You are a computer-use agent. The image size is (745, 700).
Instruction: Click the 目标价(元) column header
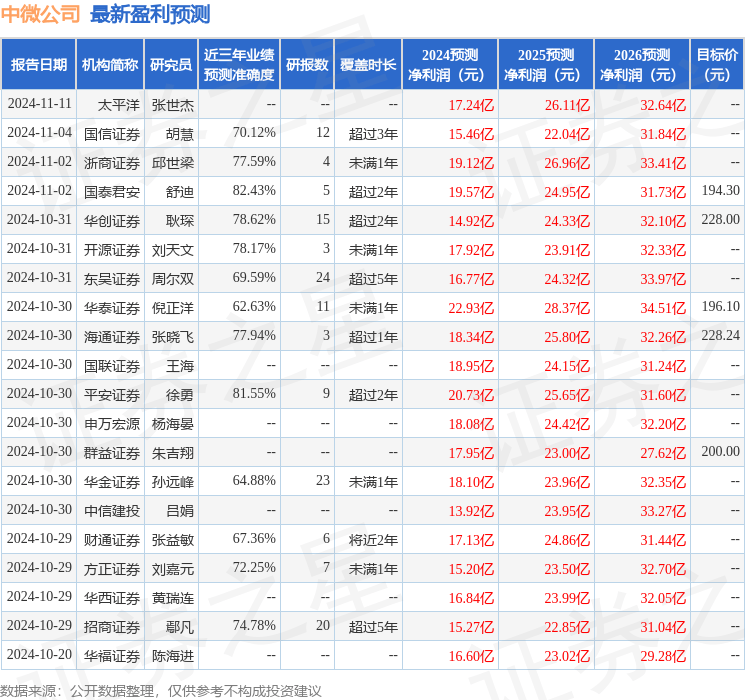tap(717, 65)
